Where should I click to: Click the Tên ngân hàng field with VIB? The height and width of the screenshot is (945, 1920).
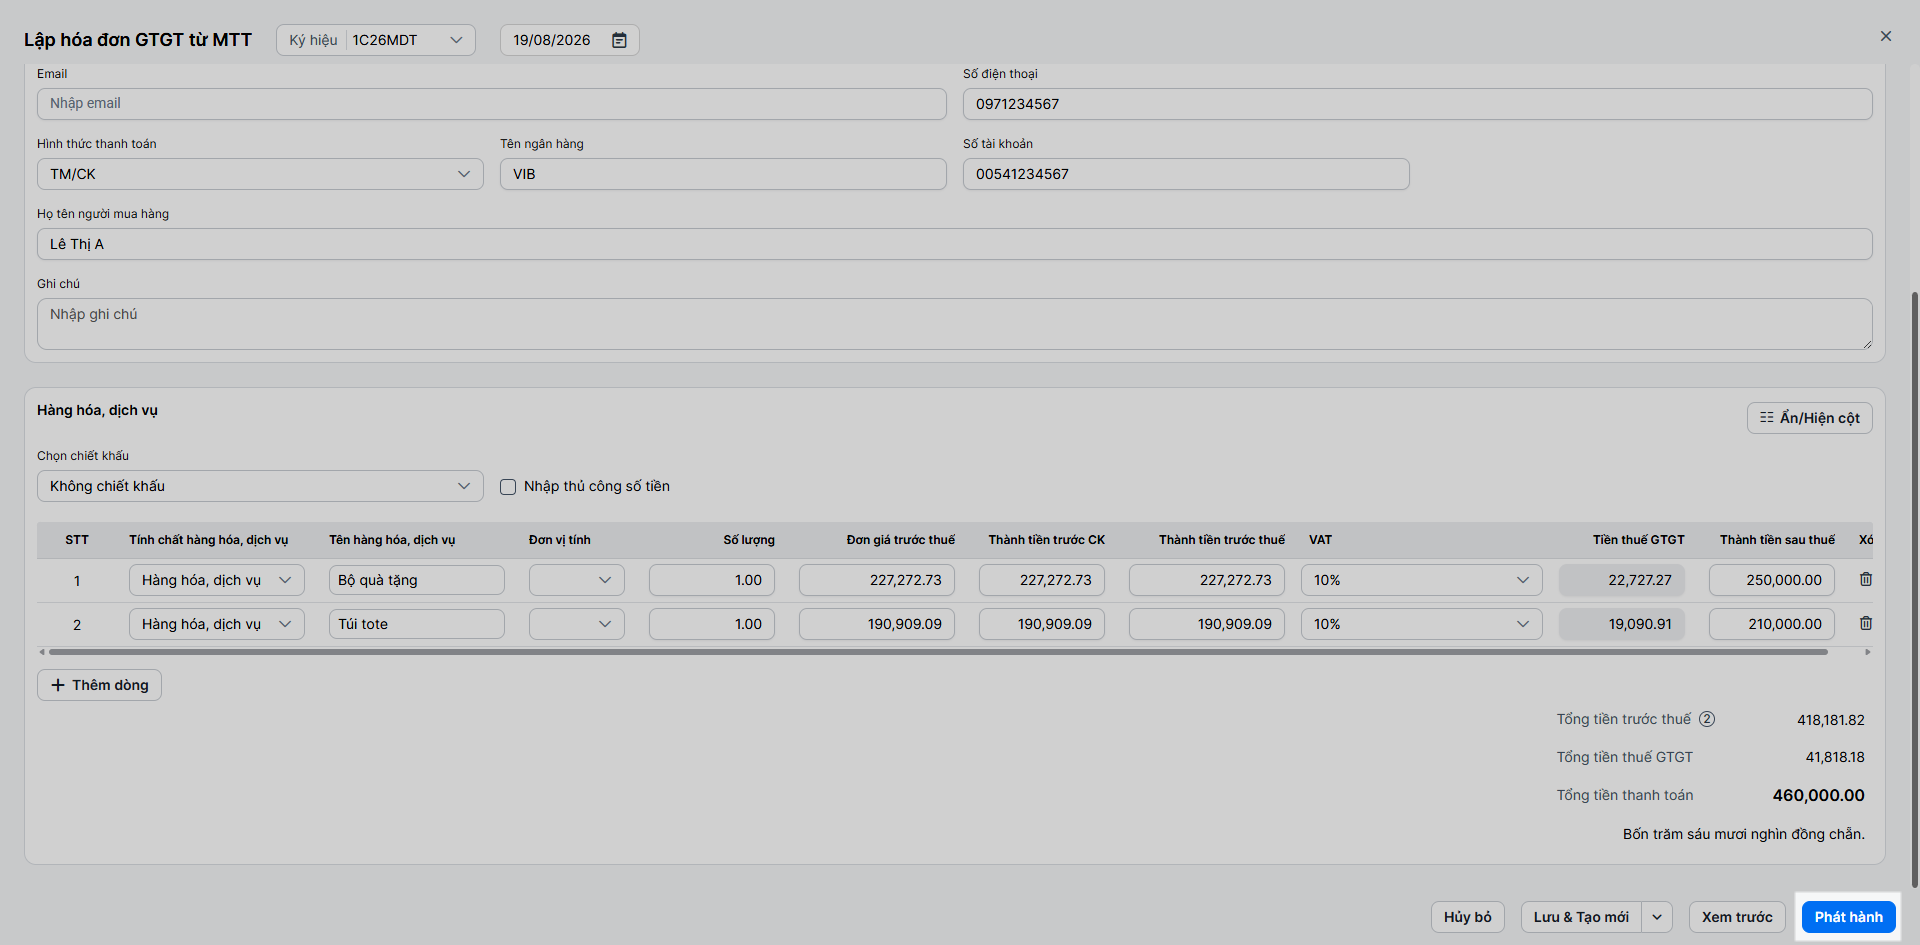pyautogui.click(x=723, y=174)
